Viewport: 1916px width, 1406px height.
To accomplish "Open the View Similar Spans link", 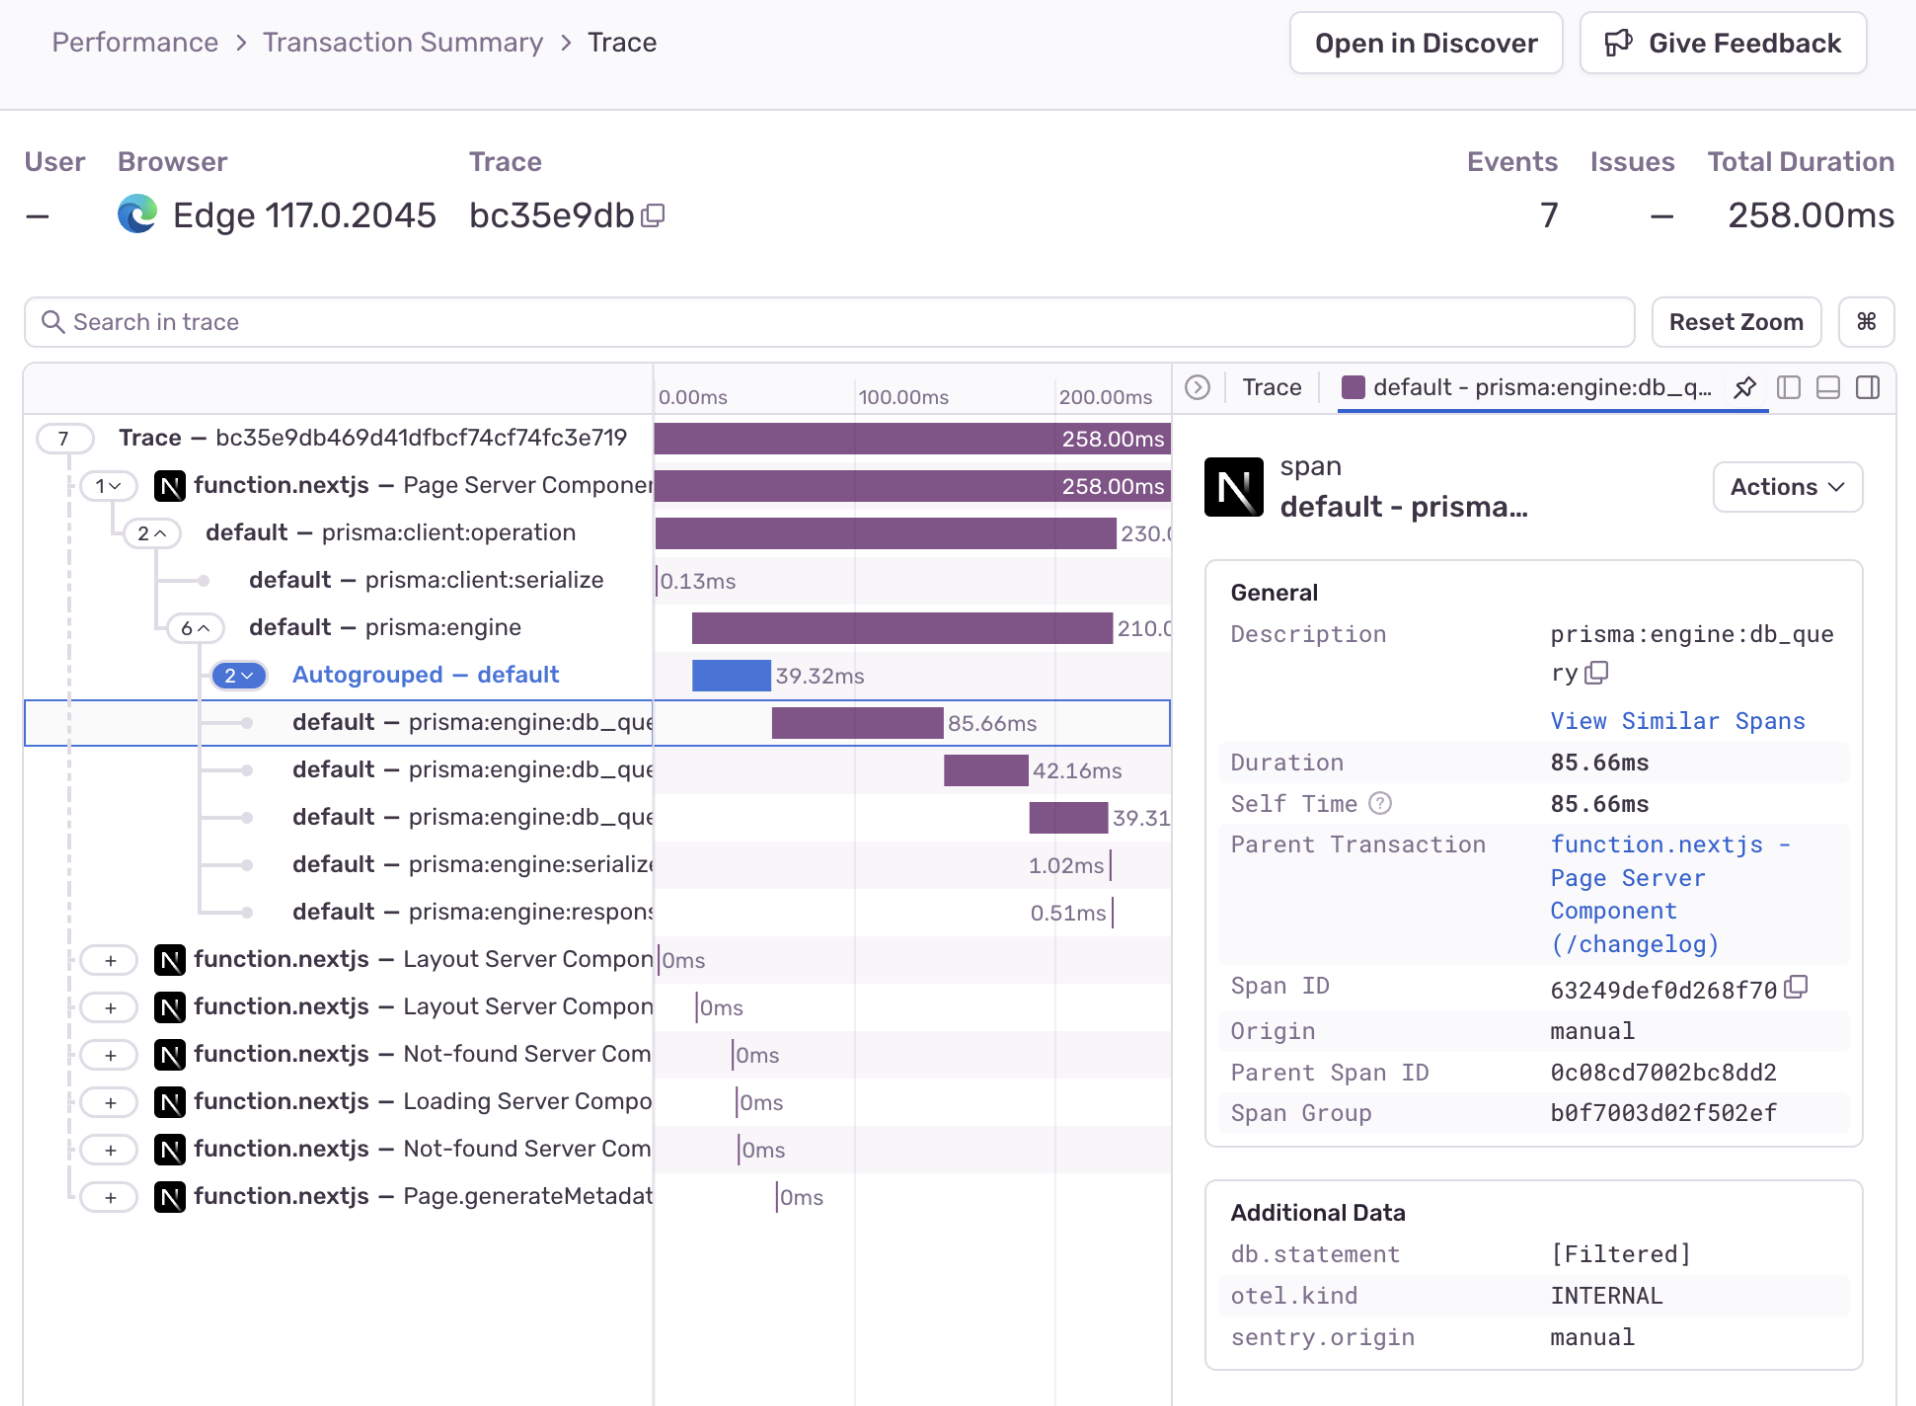I will pyautogui.click(x=1677, y=721).
